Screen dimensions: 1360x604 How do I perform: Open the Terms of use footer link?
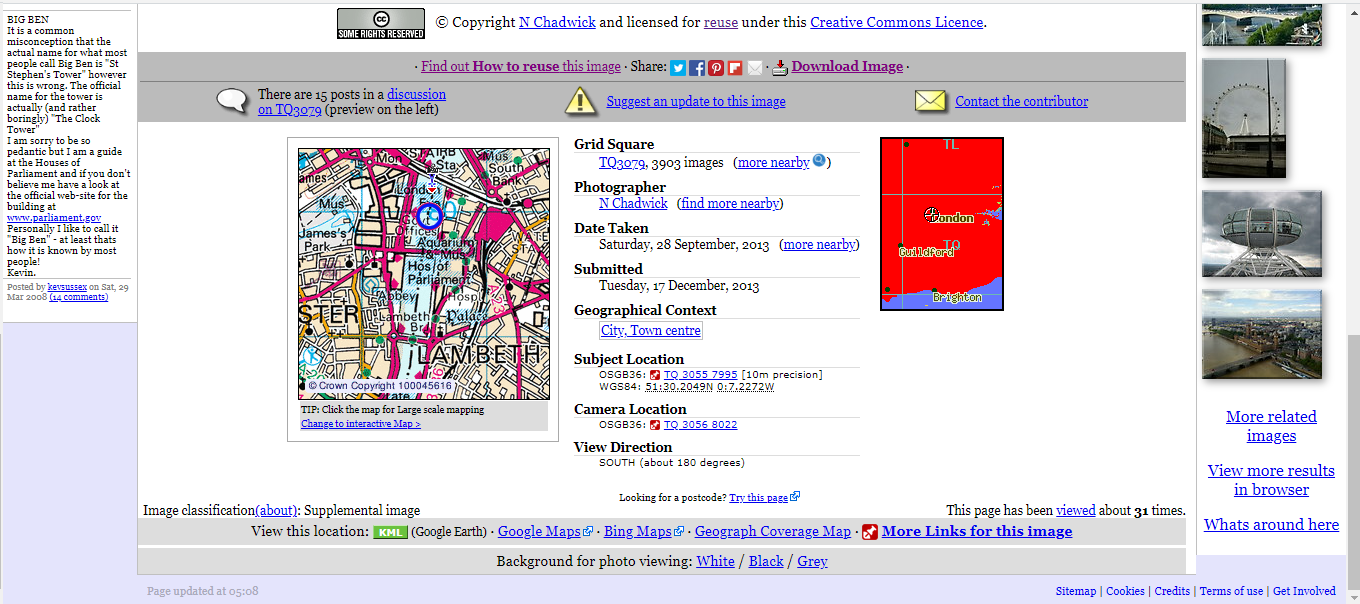(1231, 591)
